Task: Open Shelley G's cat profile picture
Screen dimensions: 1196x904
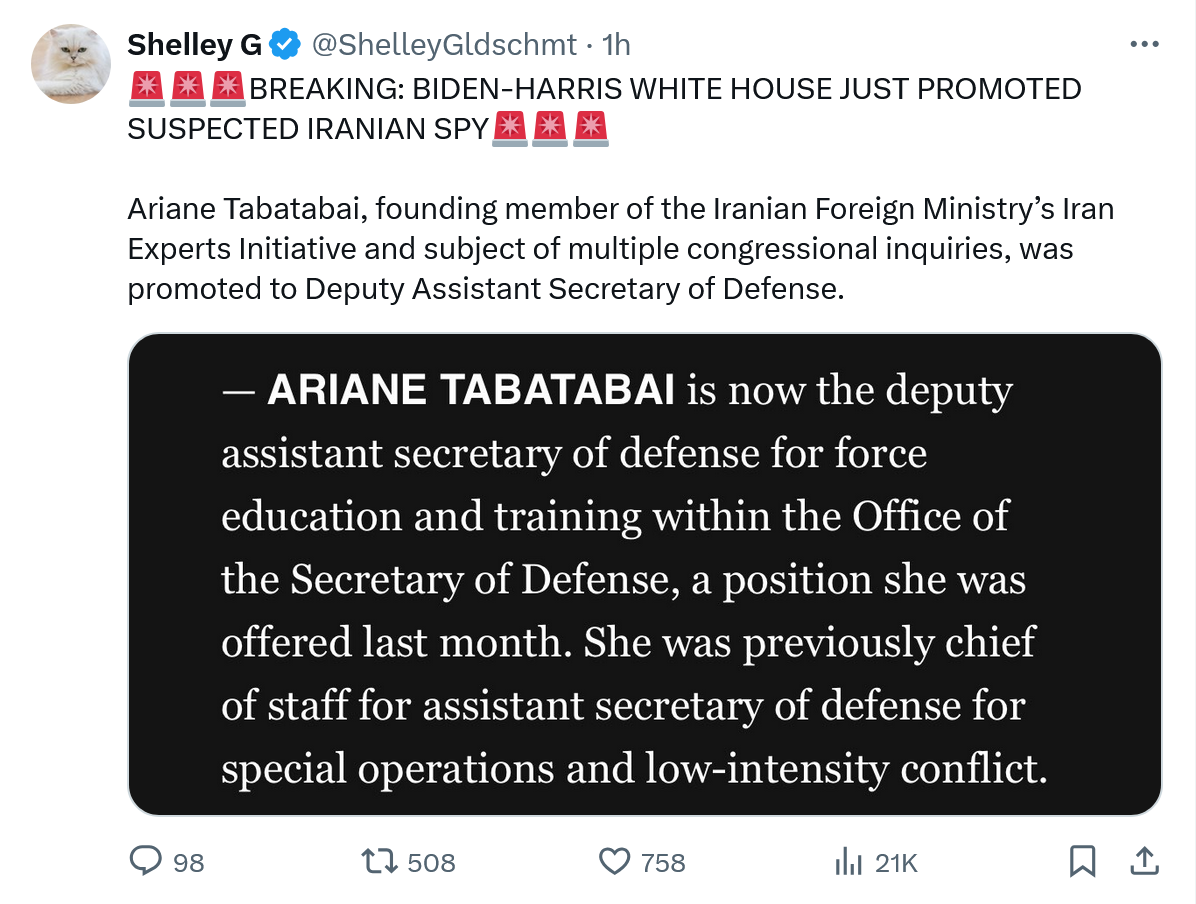Action: pos(70,63)
